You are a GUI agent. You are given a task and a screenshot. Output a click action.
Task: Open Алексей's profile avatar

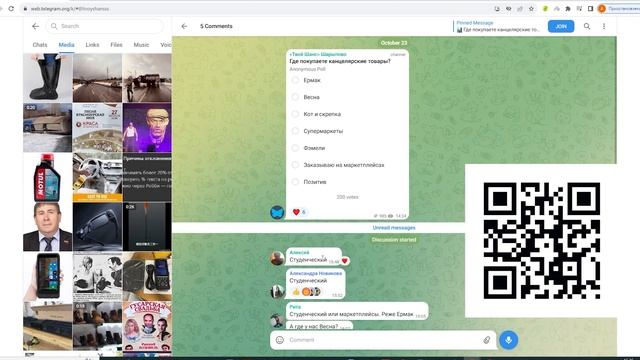277,258
